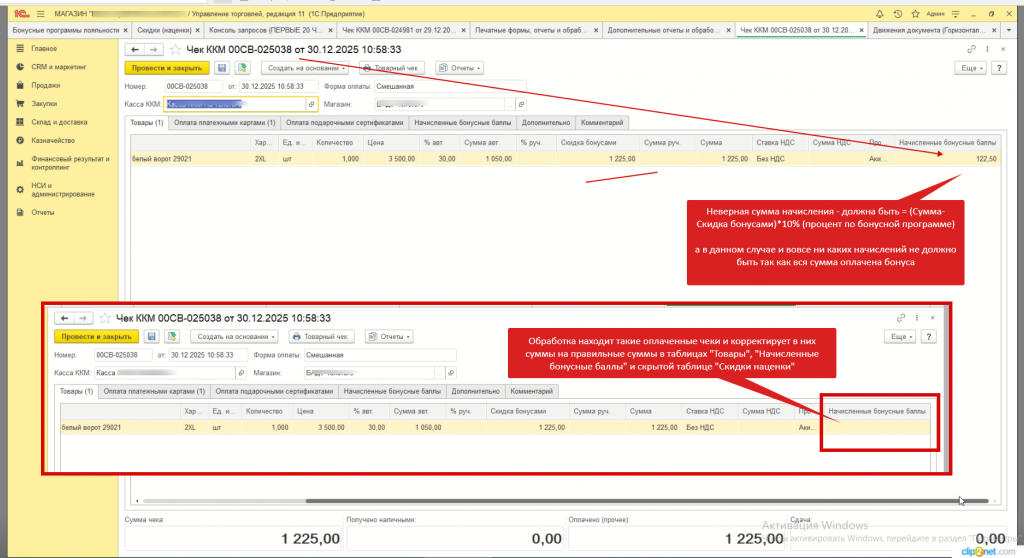
Task: Open notifications bell in title bar
Action: (880, 14)
